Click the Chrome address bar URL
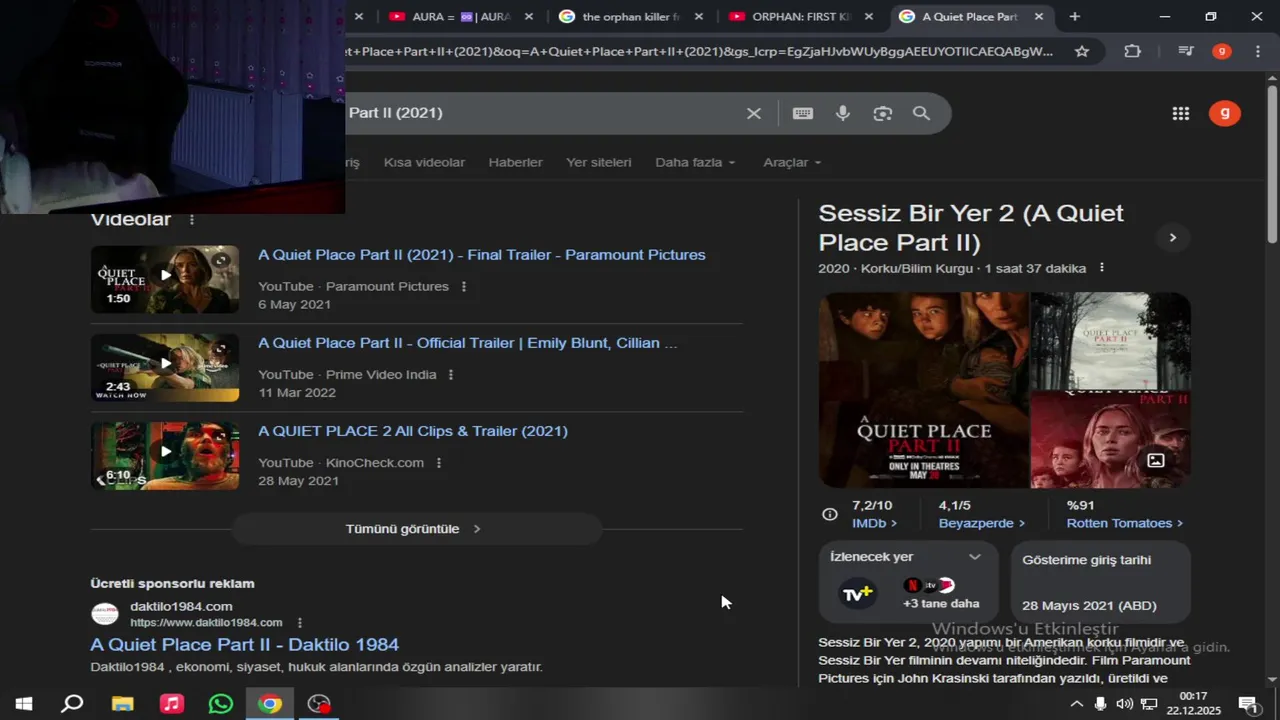 tap(700, 51)
